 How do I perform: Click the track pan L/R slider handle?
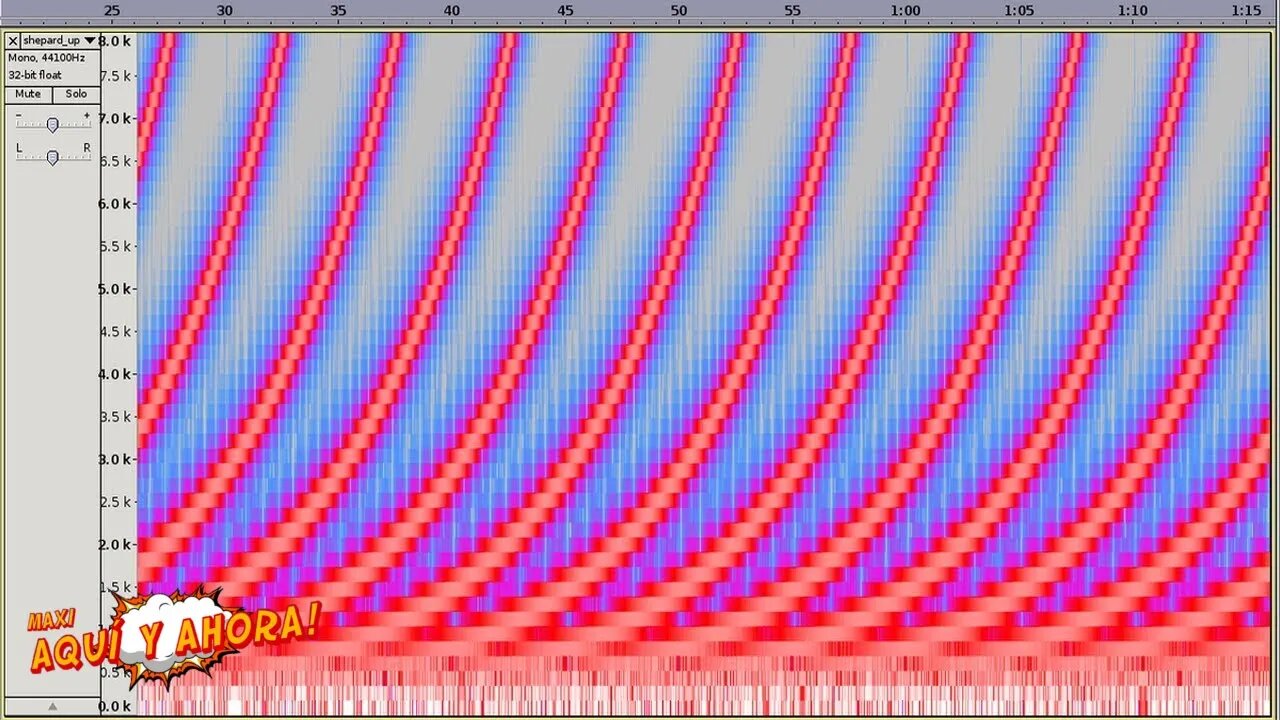pyautogui.click(x=52, y=157)
